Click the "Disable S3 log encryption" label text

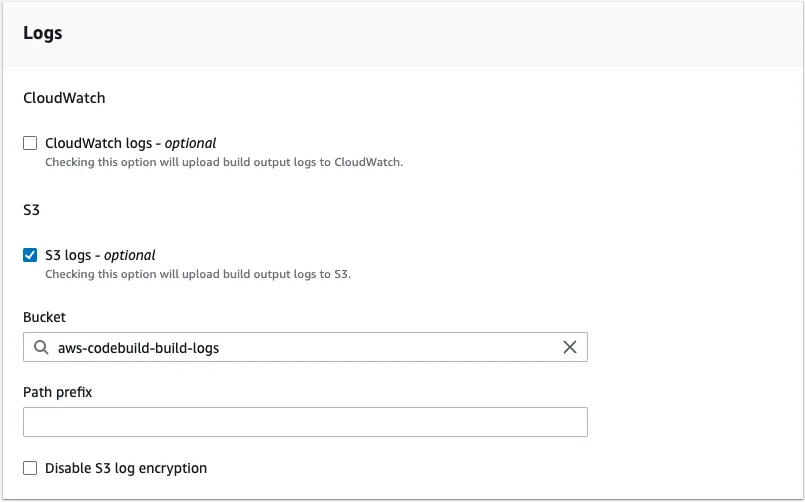point(126,468)
